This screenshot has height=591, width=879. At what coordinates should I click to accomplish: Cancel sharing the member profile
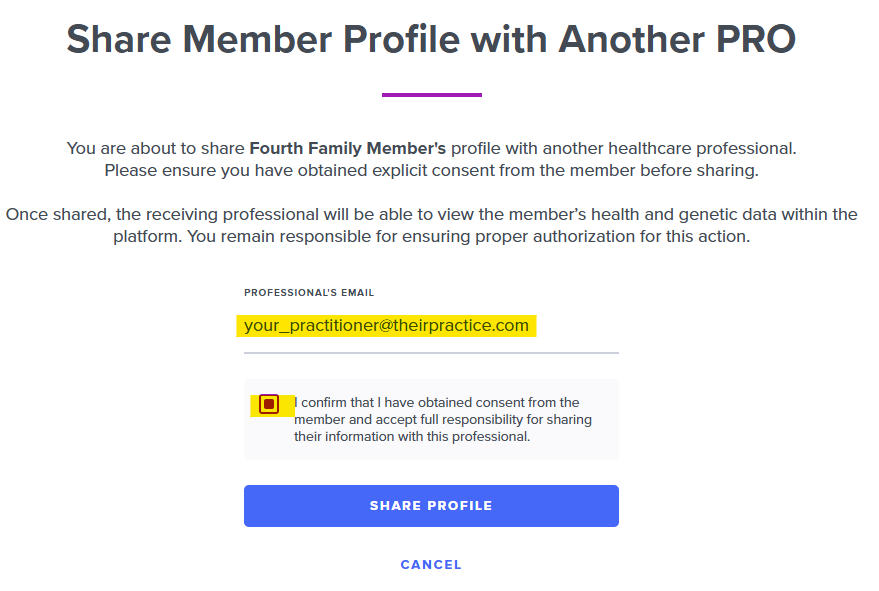pyautogui.click(x=431, y=565)
